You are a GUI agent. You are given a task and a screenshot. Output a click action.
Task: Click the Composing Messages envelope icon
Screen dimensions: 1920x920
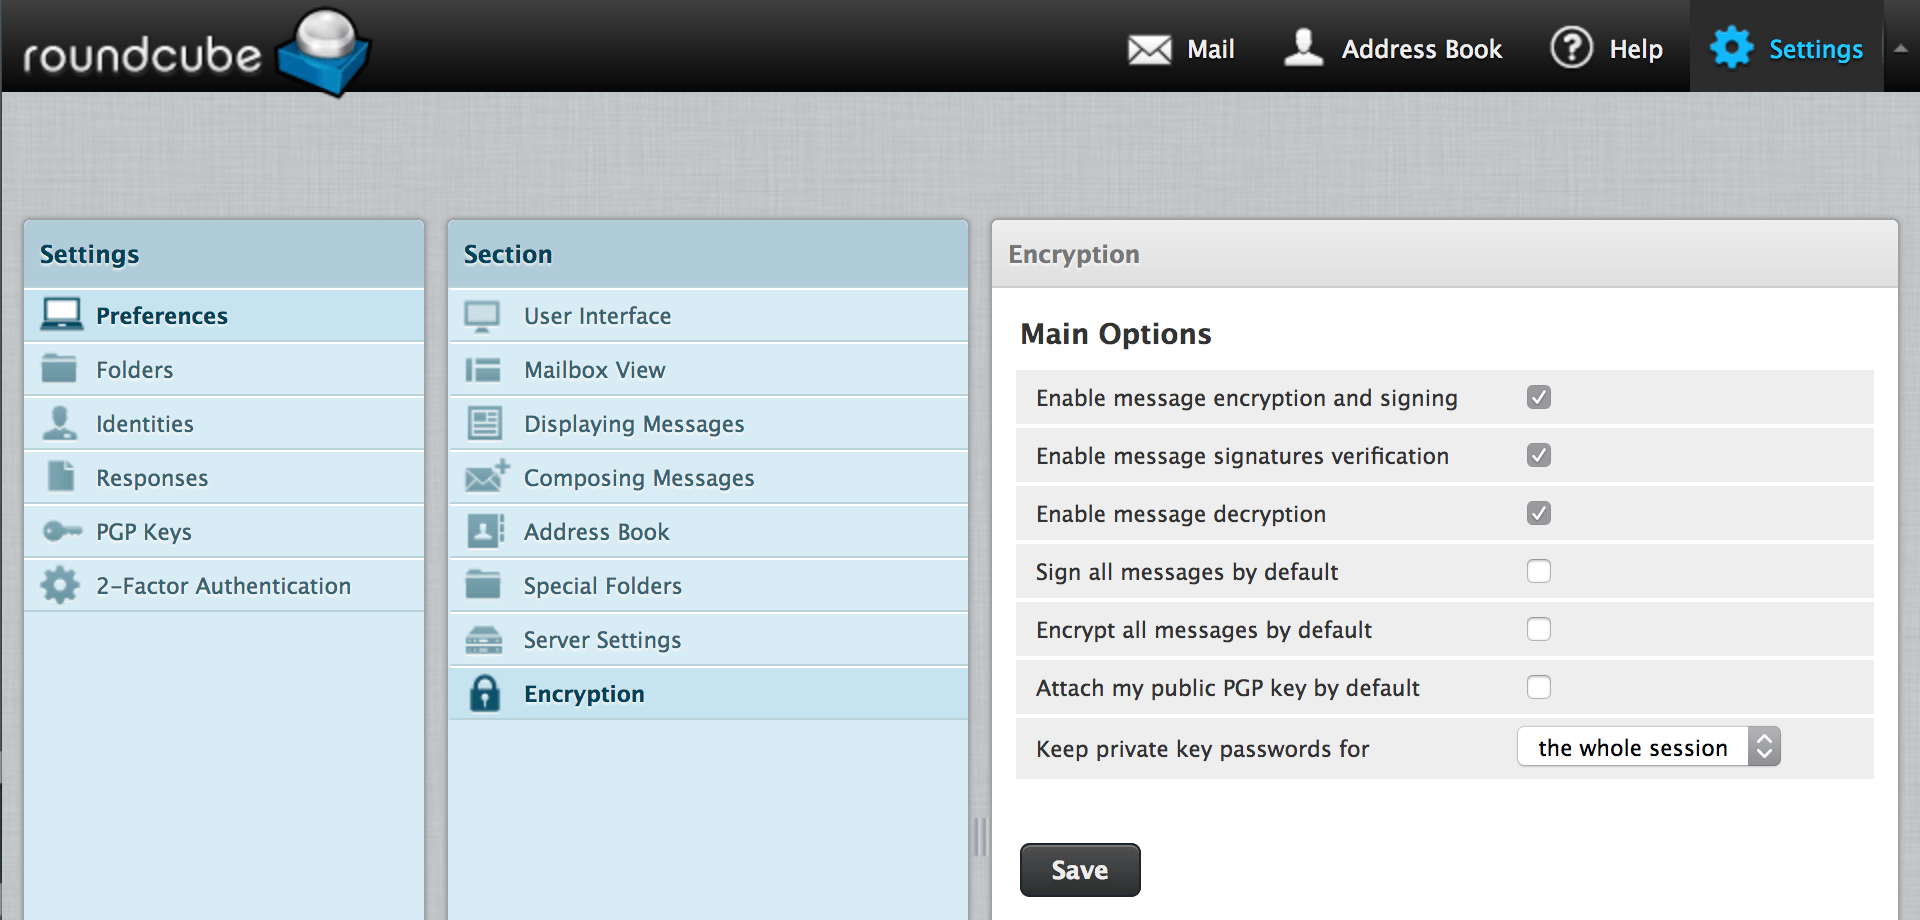pos(487,476)
